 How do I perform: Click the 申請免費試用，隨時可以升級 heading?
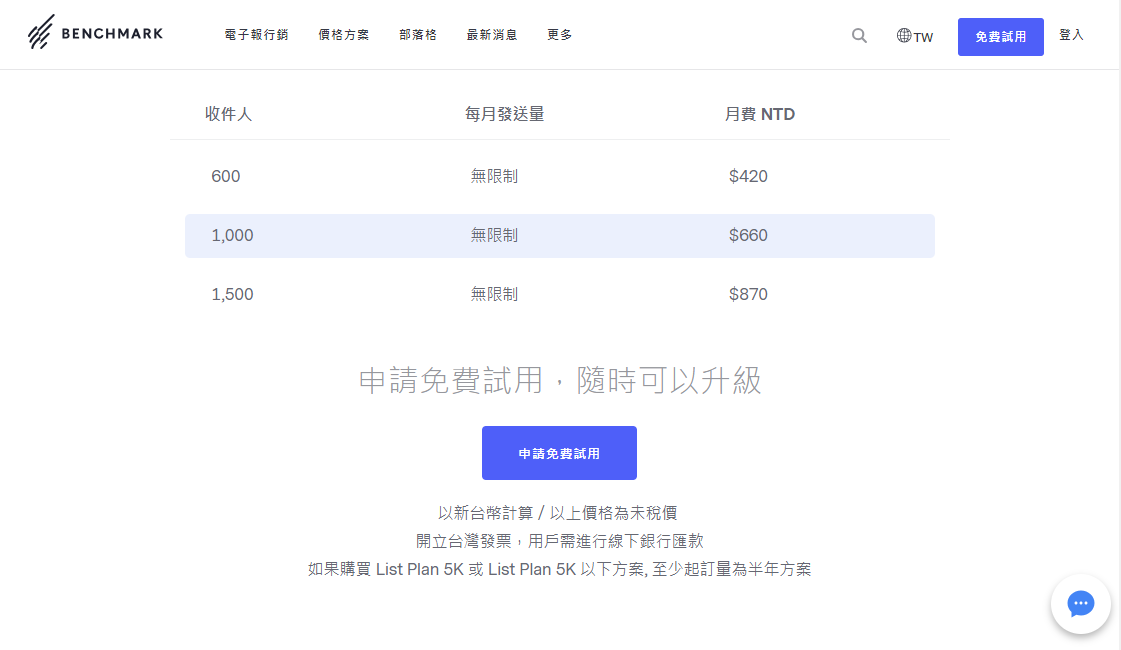[x=560, y=380]
